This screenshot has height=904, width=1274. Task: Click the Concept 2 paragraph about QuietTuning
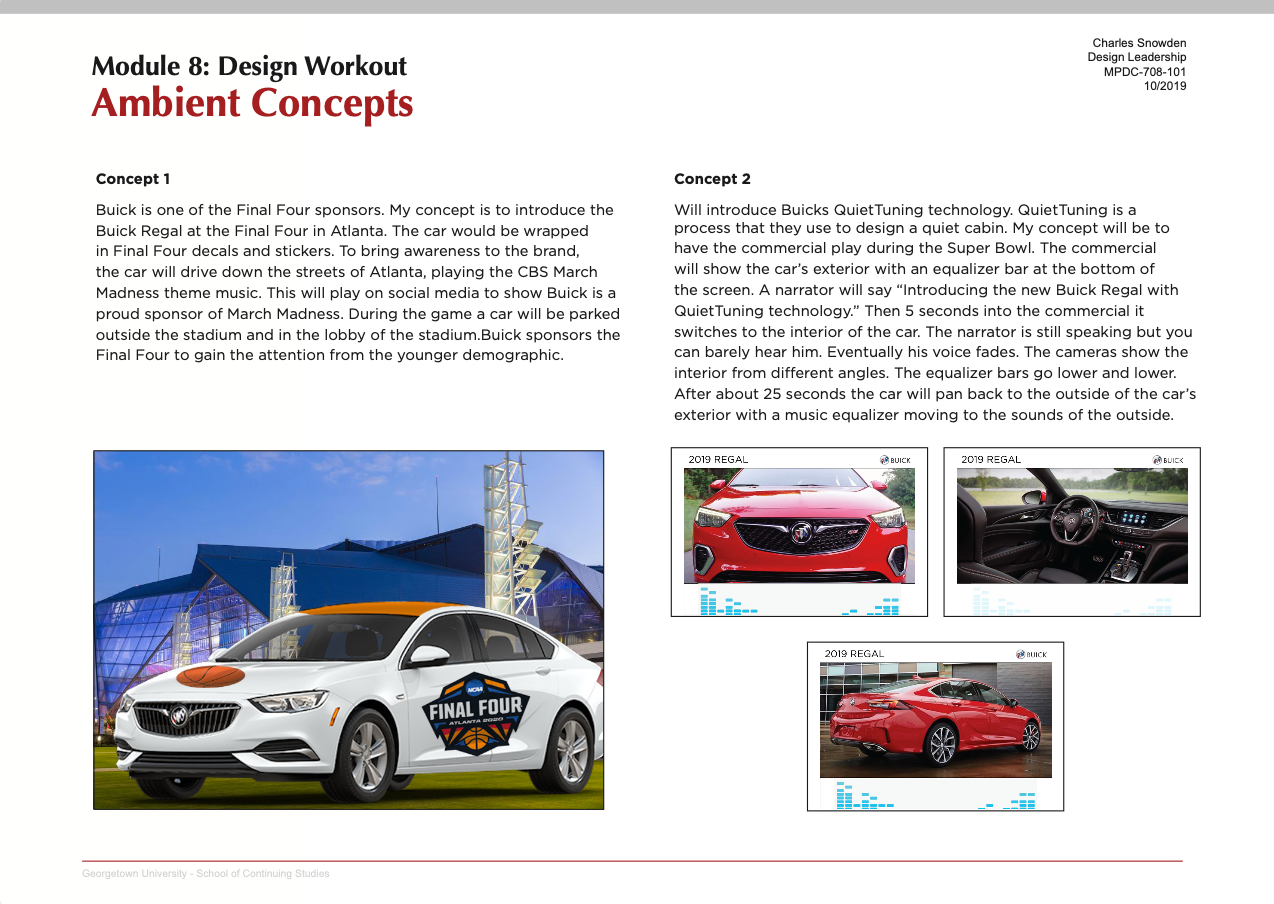(x=935, y=312)
